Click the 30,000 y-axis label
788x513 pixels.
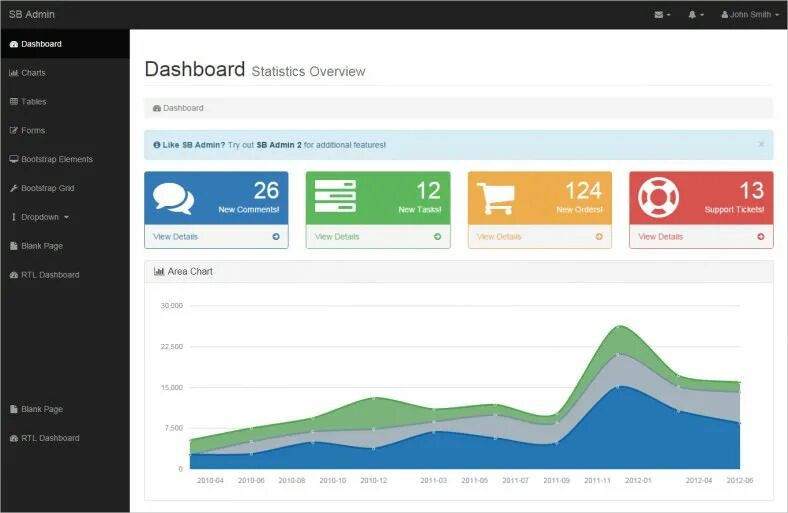[x=171, y=305]
